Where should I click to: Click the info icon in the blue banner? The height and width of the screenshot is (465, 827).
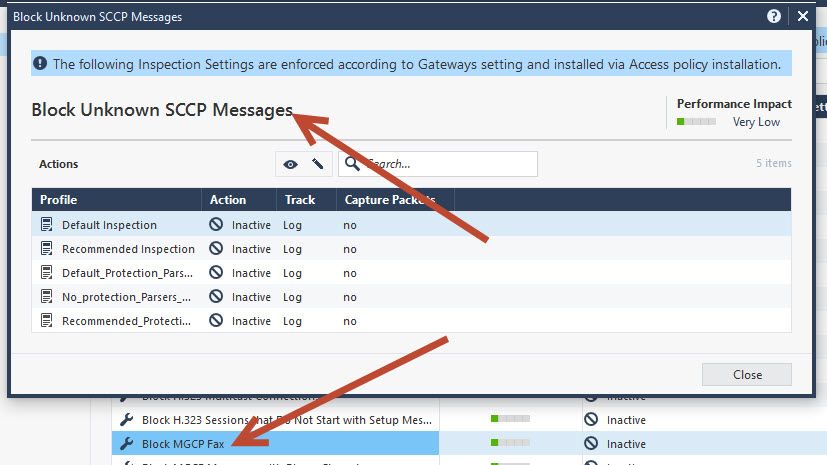pos(40,64)
